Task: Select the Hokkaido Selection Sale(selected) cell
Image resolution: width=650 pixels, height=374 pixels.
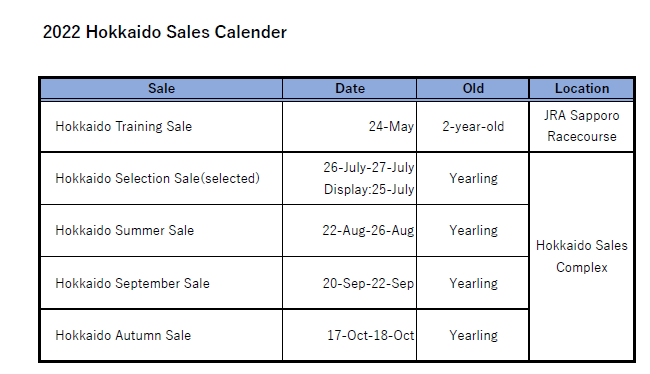Action: pos(162,178)
